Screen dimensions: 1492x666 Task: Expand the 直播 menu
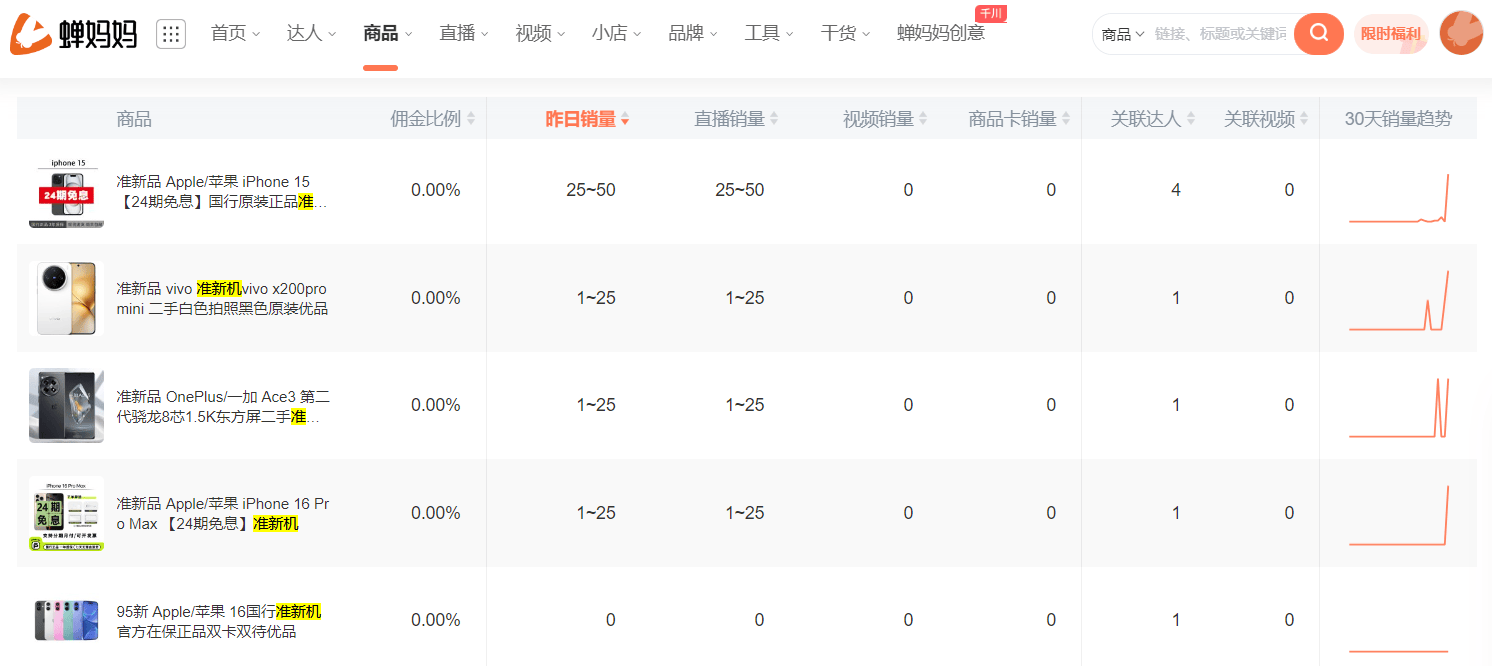pyautogui.click(x=464, y=33)
